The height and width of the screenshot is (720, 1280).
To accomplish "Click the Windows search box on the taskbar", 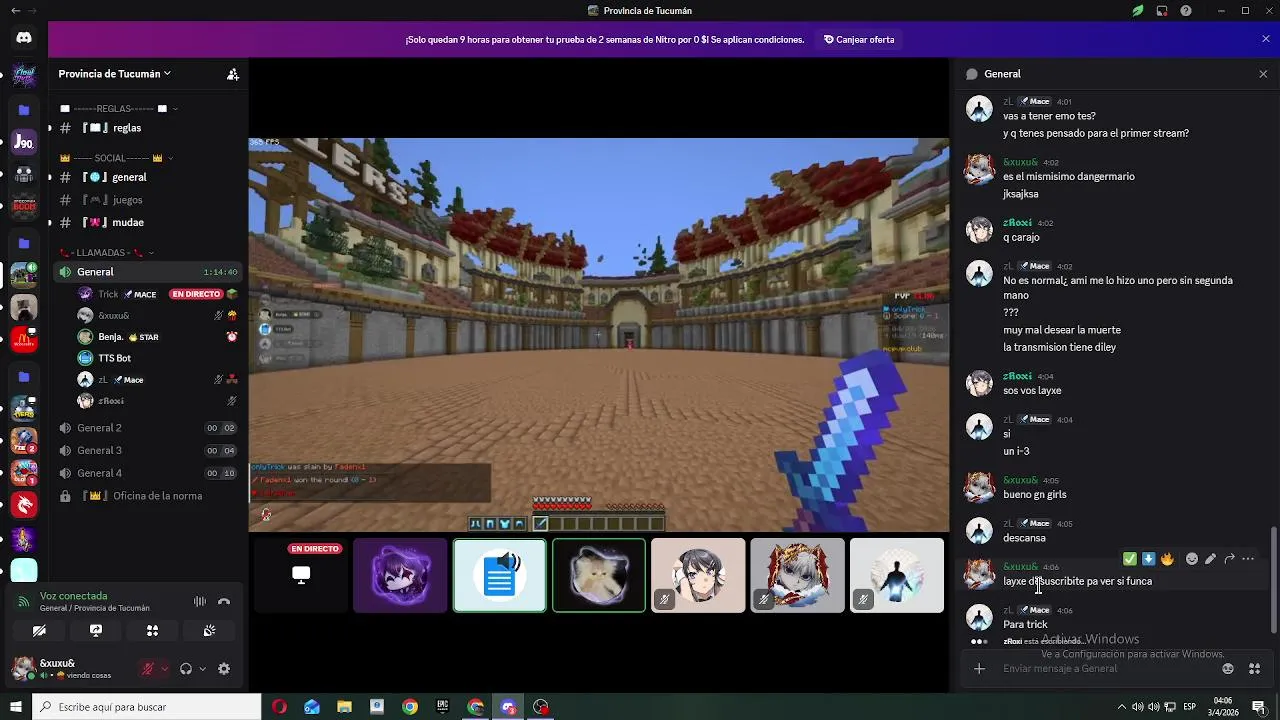I will (x=146, y=707).
